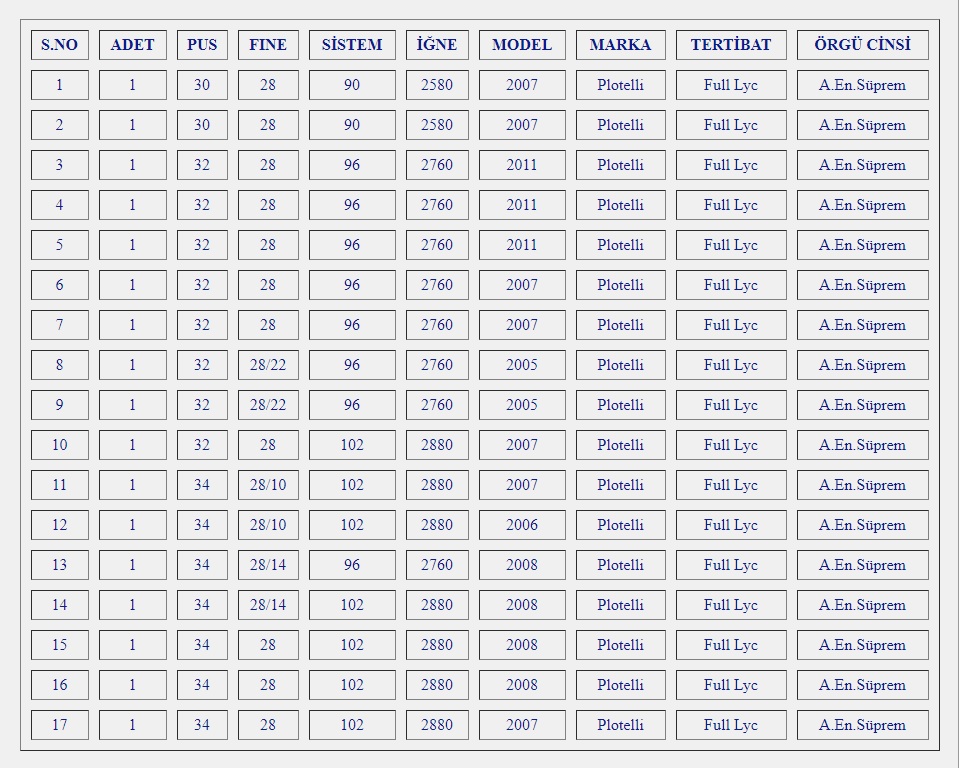Click the MODEL column header
960x768 pixels.
pos(522,45)
